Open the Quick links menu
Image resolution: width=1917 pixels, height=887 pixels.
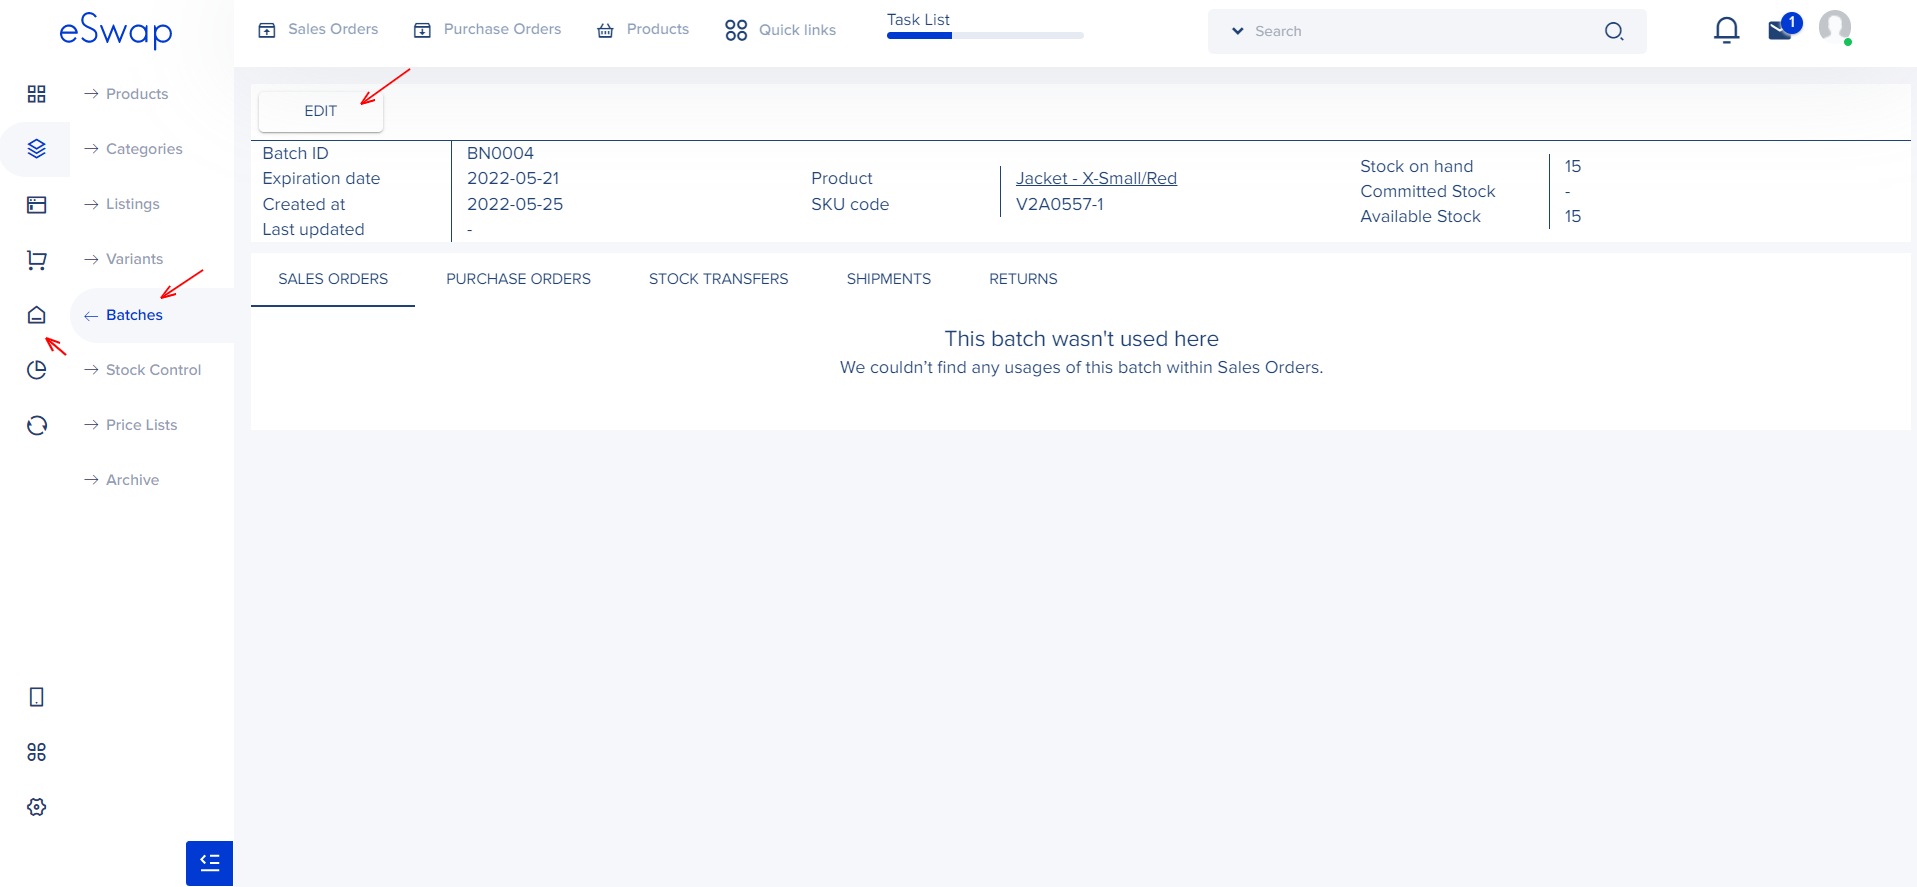781,30
